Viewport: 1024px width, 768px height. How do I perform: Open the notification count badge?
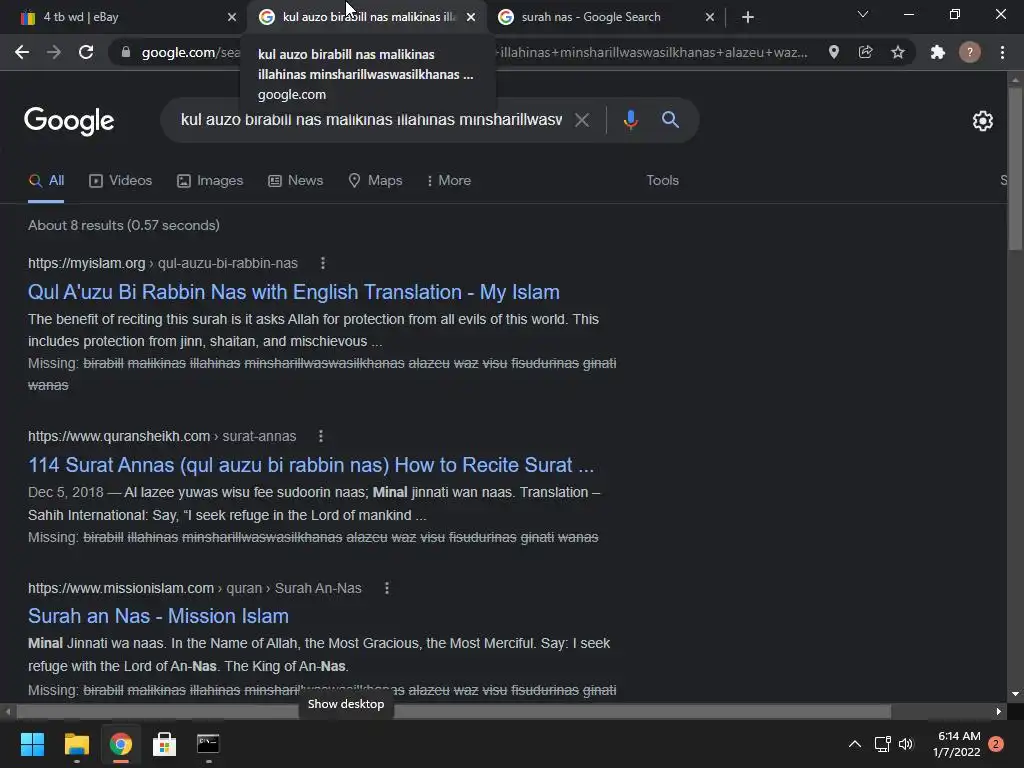pos(996,744)
